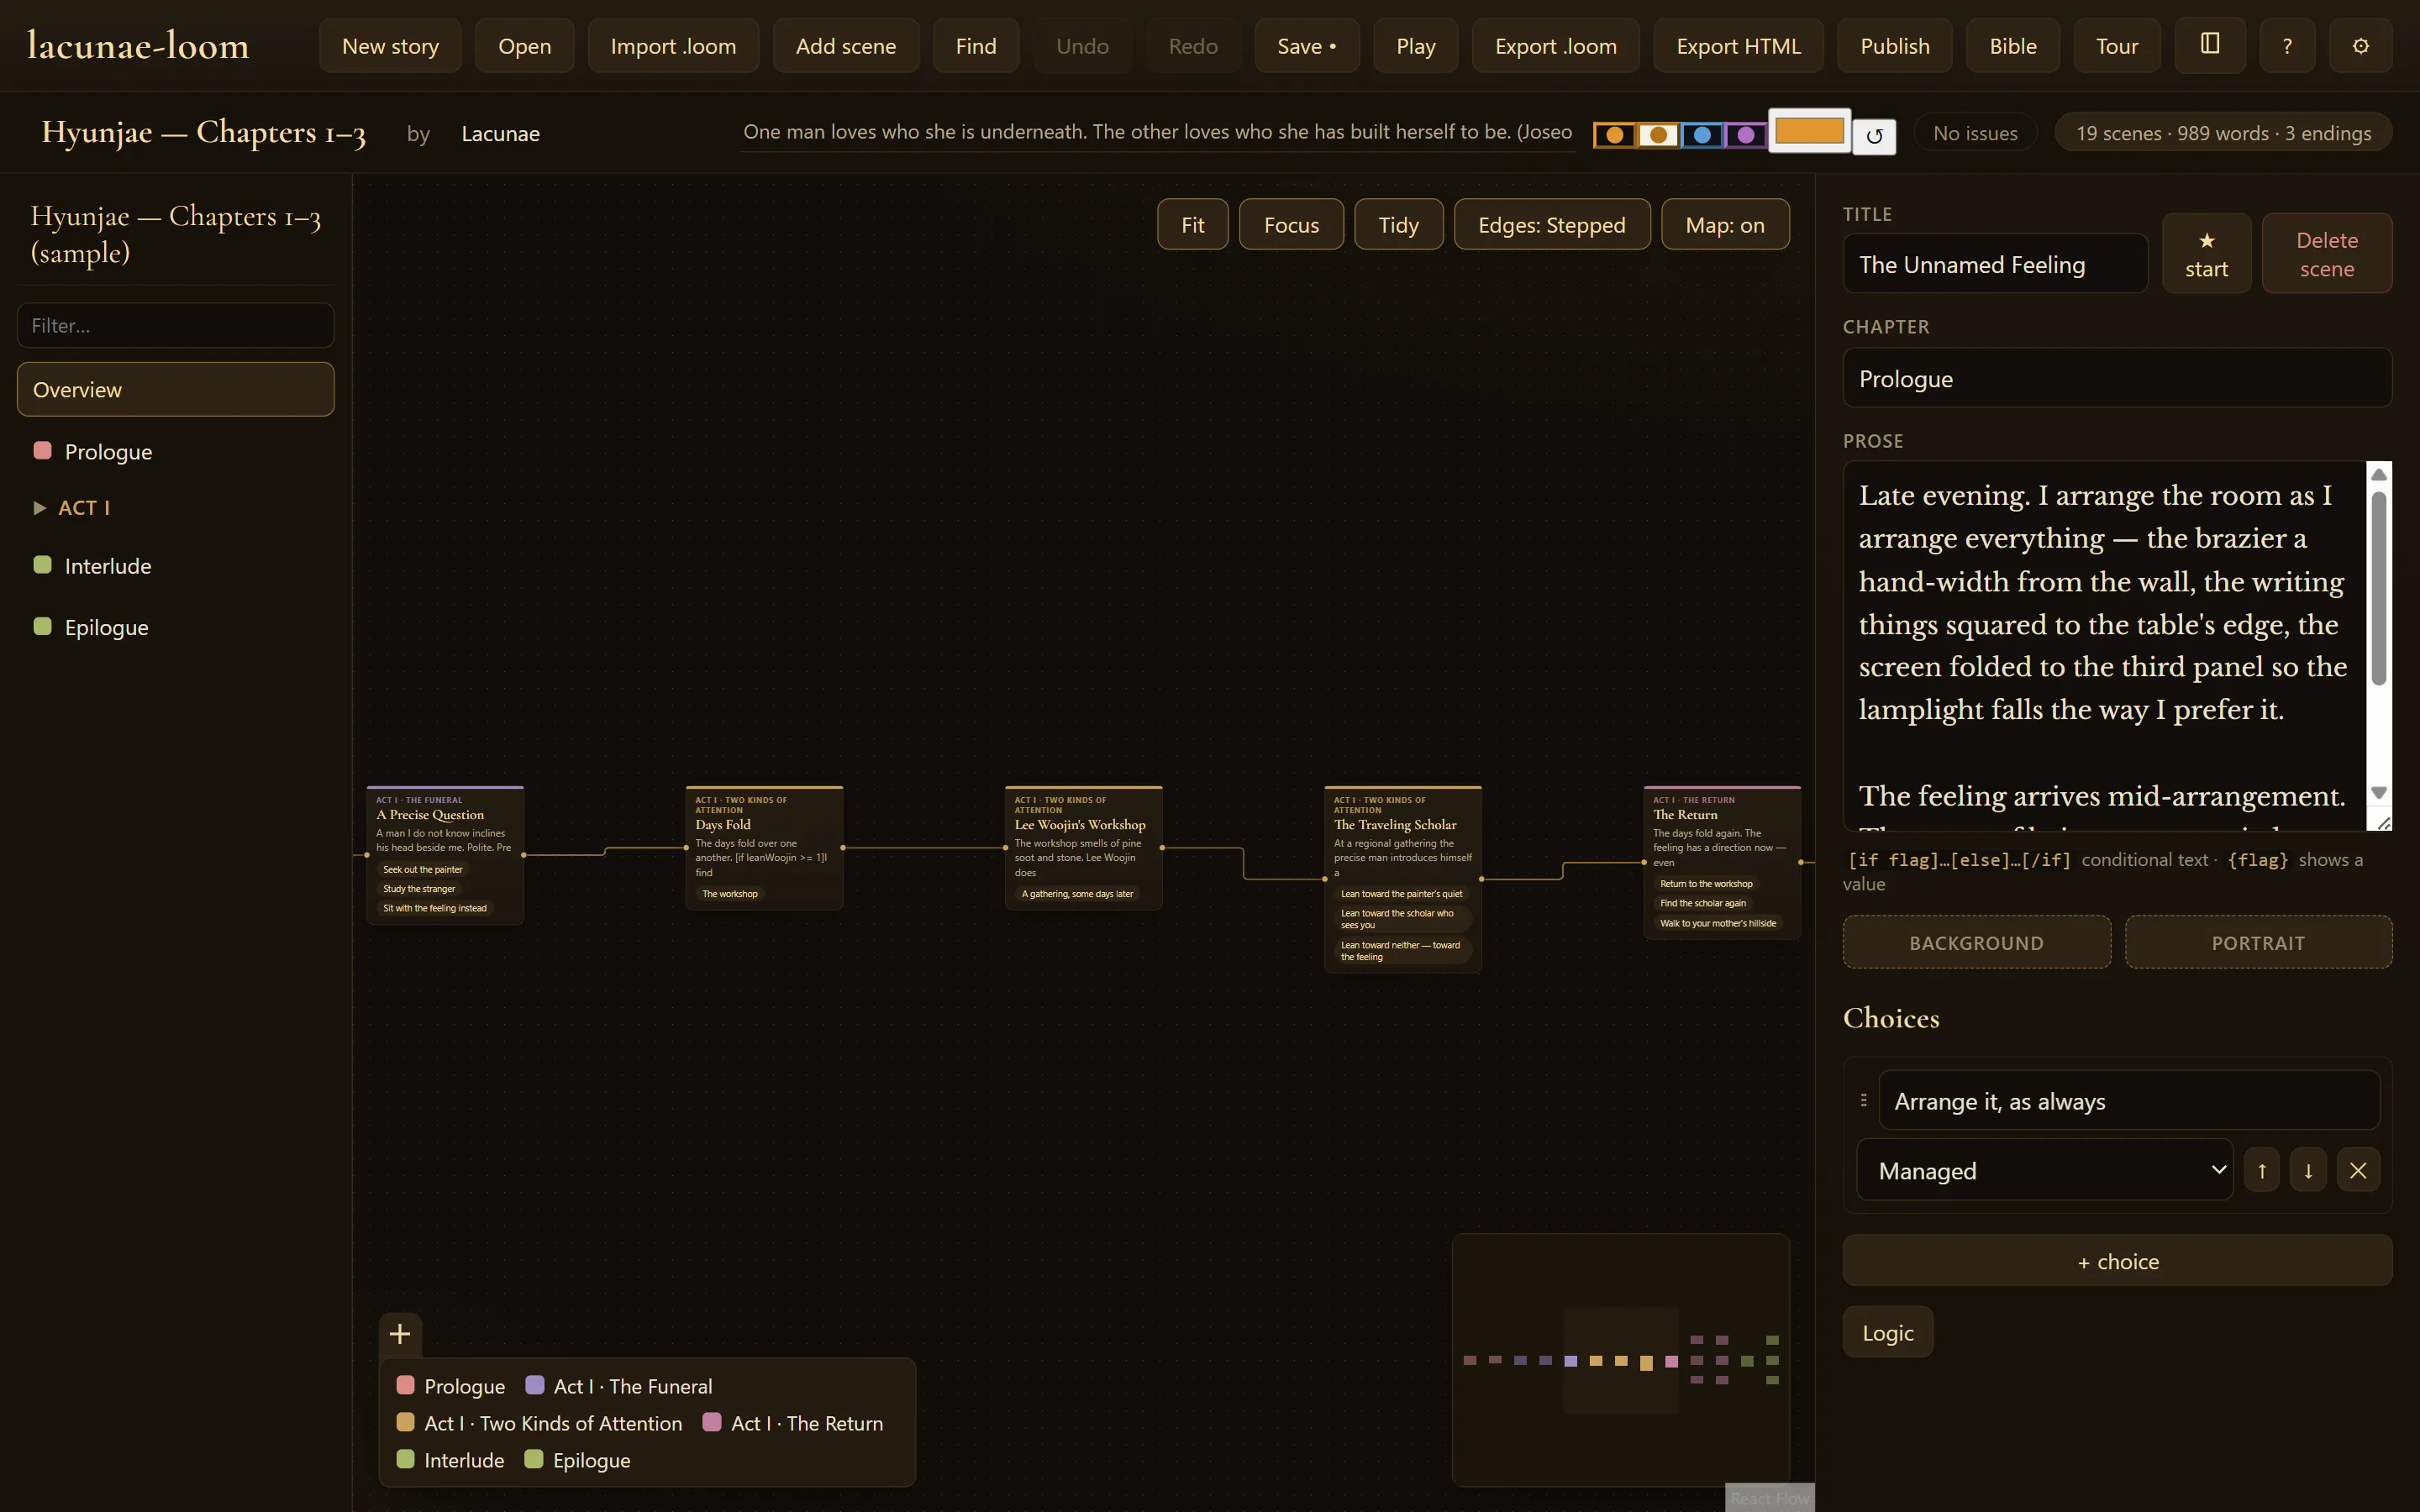The height and width of the screenshot is (1512, 2420).
Task: Click the 'No issues' status pill
Action: (x=1975, y=133)
